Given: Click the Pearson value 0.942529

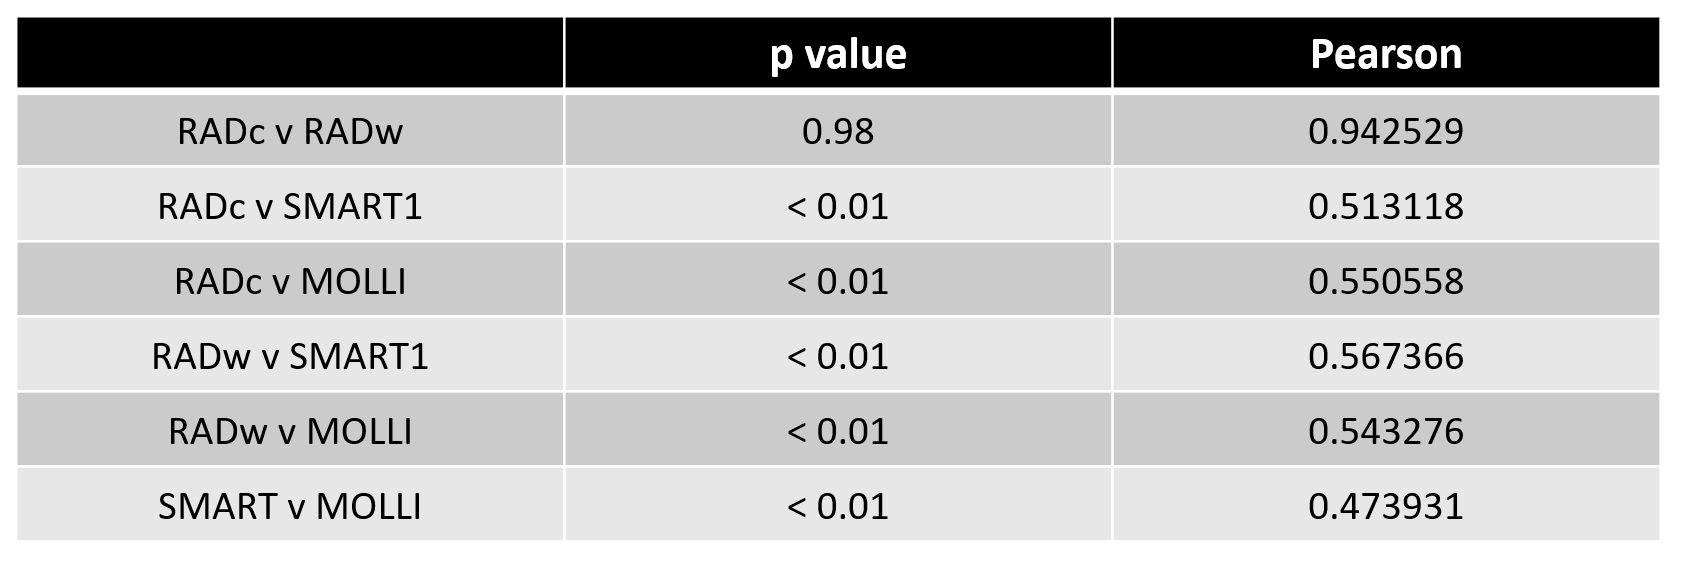Looking at the screenshot, I should click(1386, 132).
